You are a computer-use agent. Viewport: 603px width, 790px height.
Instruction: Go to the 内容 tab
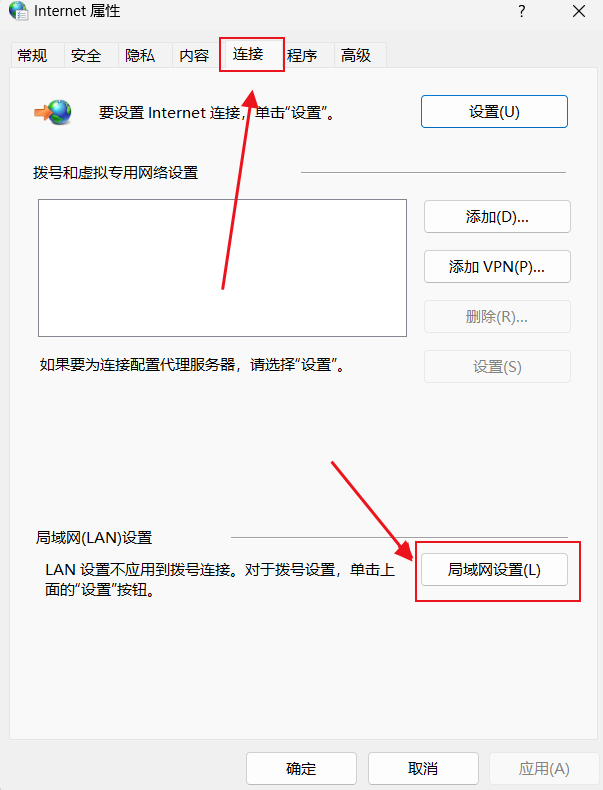tap(194, 55)
